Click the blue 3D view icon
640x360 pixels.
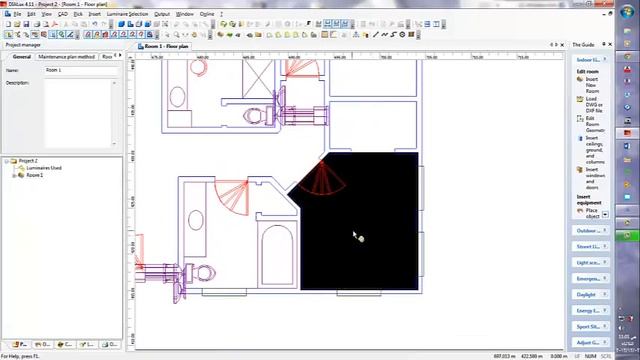121,24
